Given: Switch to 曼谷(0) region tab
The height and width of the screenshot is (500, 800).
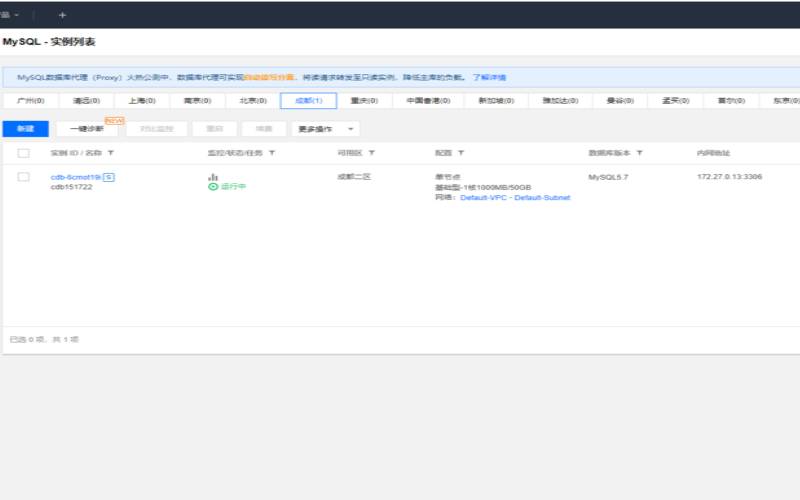Looking at the screenshot, I should coord(620,101).
